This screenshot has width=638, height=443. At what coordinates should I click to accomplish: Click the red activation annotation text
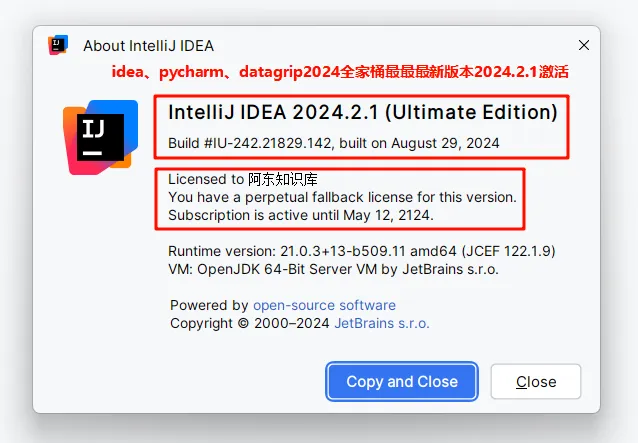[x=339, y=74]
